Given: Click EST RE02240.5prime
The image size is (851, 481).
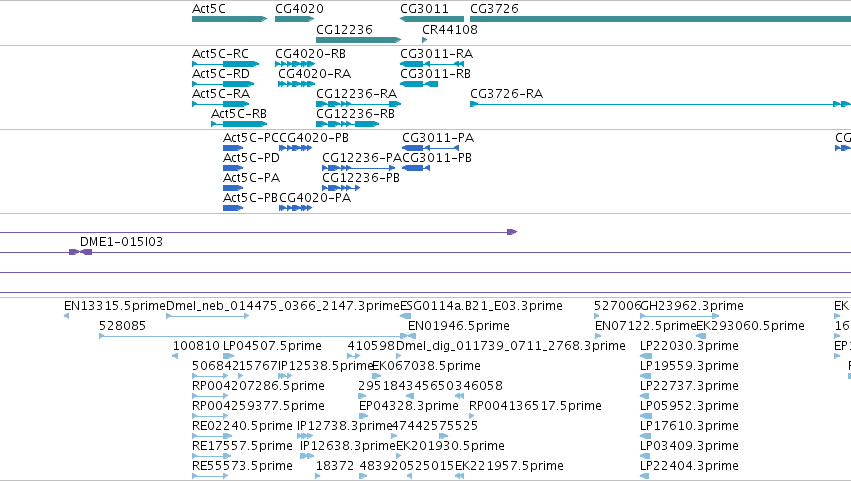Looking at the screenshot, I should [x=212, y=436].
